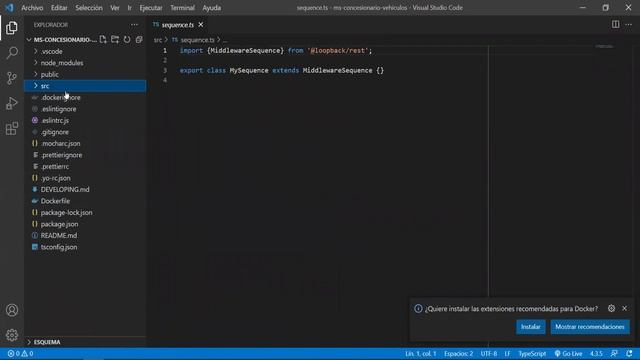The height and width of the screenshot is (360, 640).
Task: Click the New File icon in explorer header
Action: pyautogui.click(x=103, y=40)
